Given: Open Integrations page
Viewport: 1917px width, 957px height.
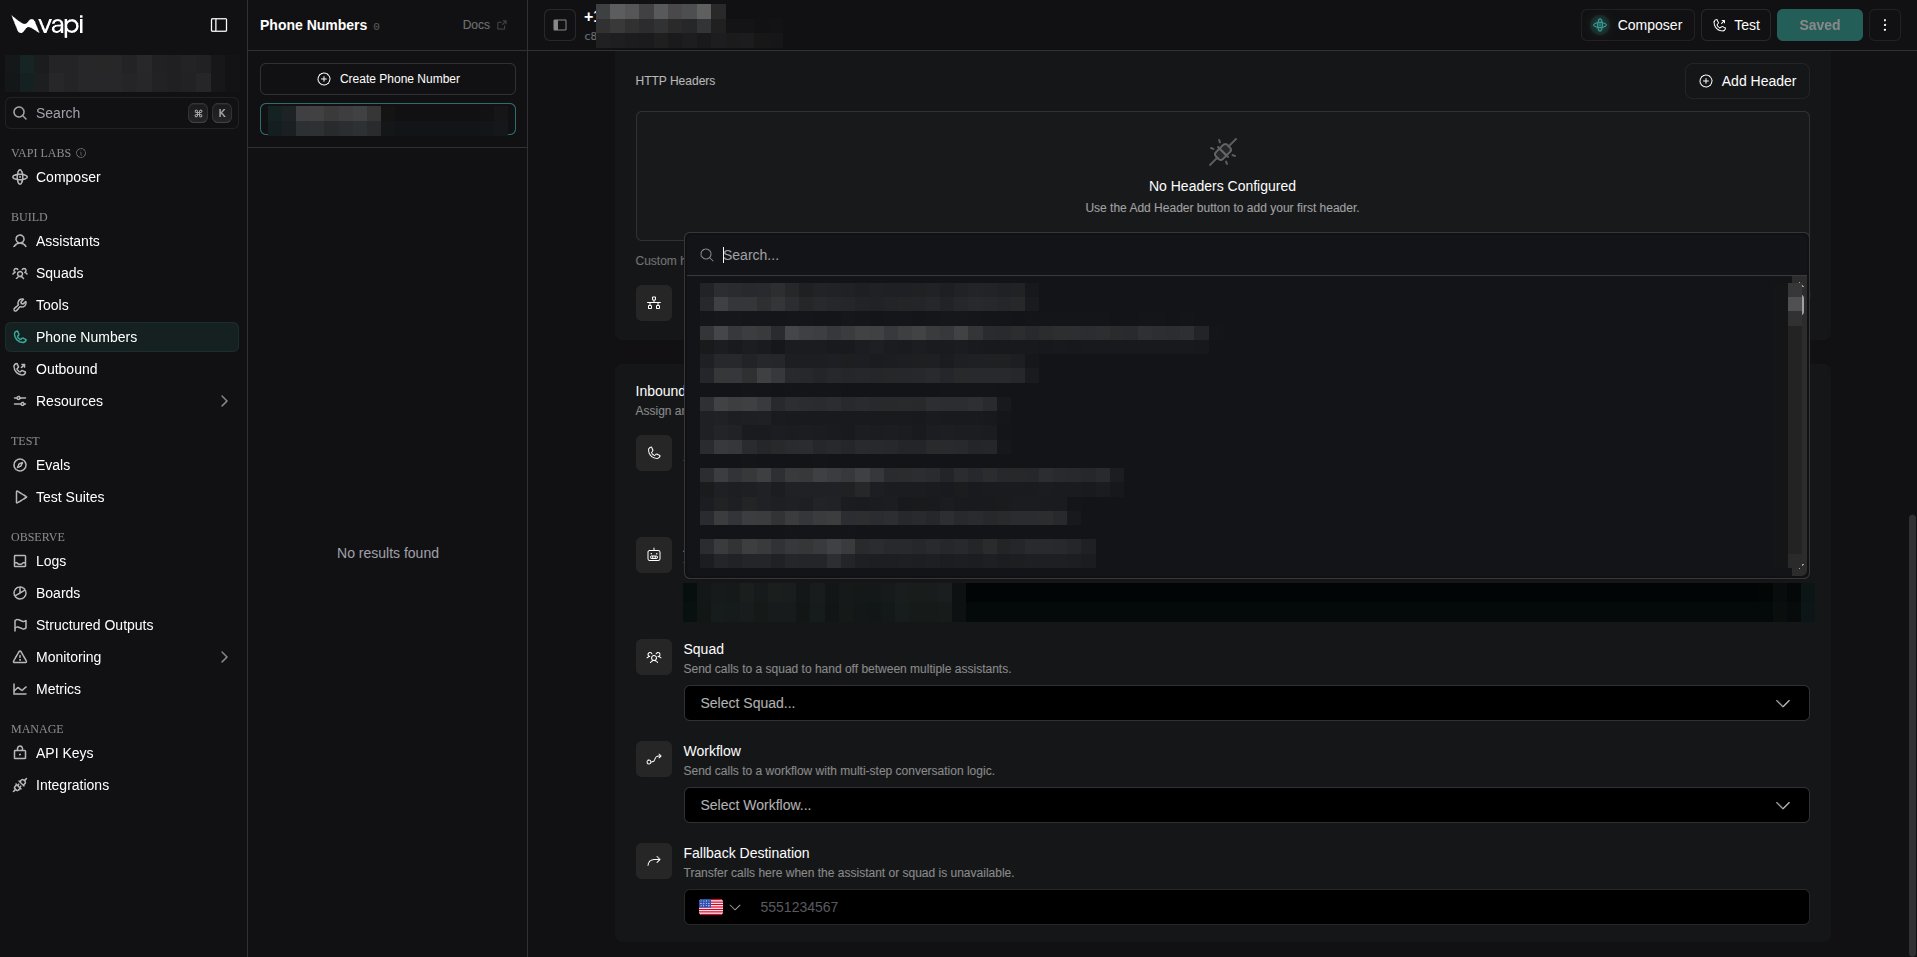Looking at the screenshot, I should click(x=122, y=785).
